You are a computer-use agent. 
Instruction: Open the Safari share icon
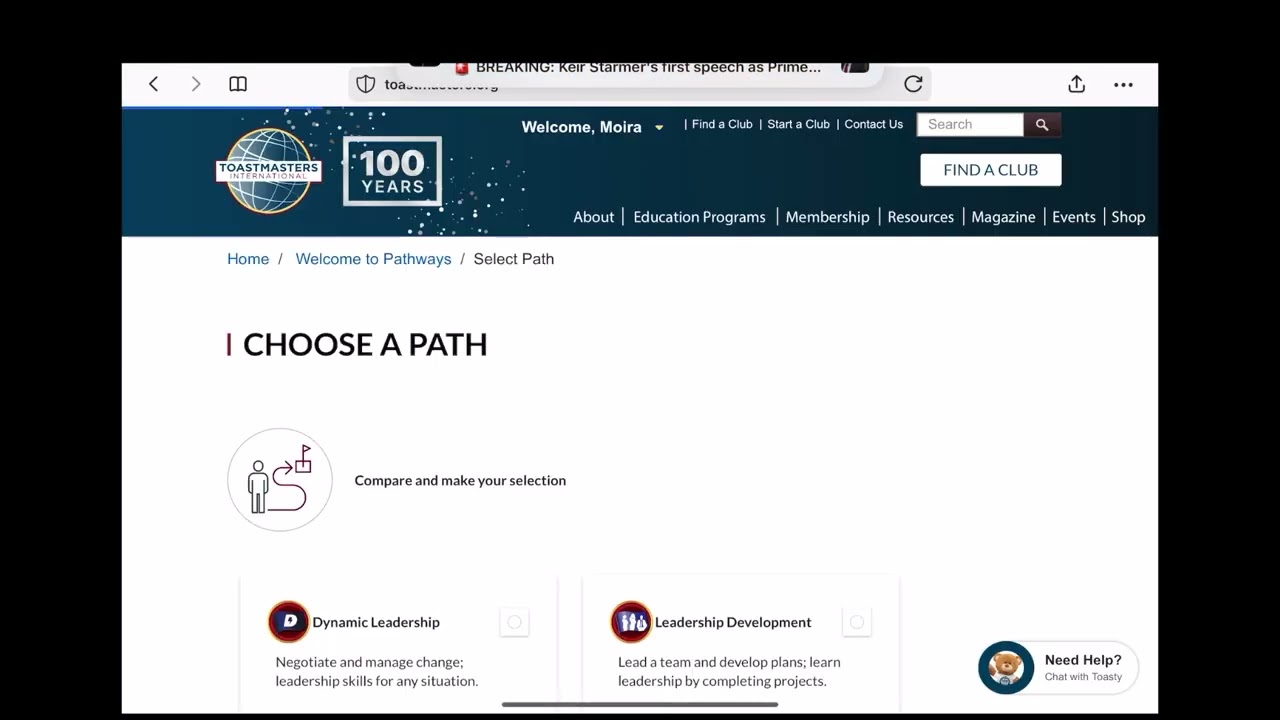1076,84
